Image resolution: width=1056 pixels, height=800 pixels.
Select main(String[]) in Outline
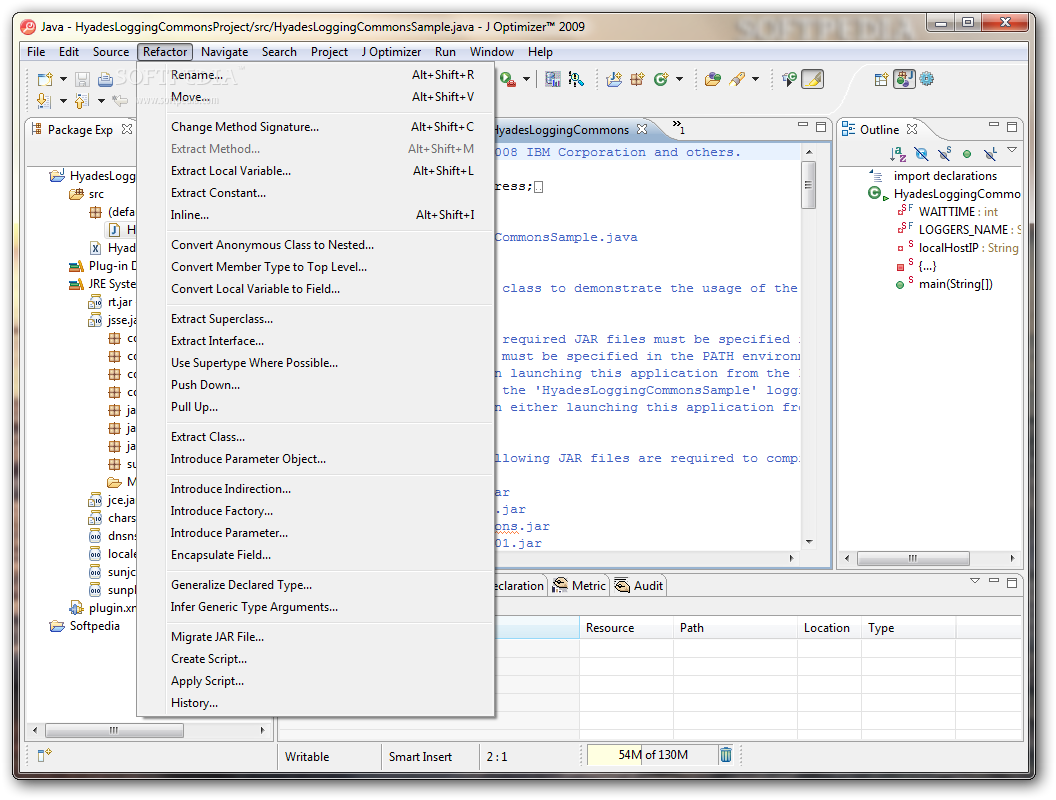point(955,284)
